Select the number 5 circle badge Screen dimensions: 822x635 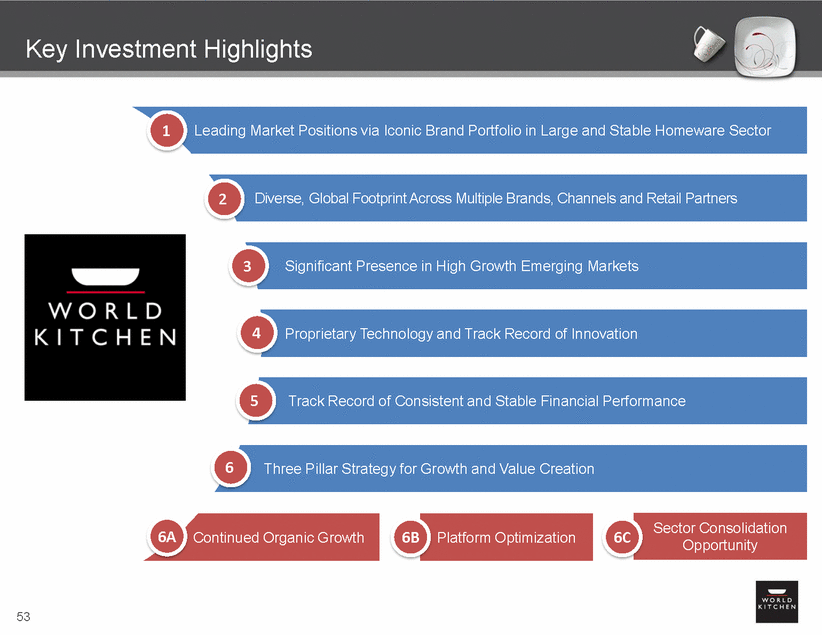coord(255,401)
